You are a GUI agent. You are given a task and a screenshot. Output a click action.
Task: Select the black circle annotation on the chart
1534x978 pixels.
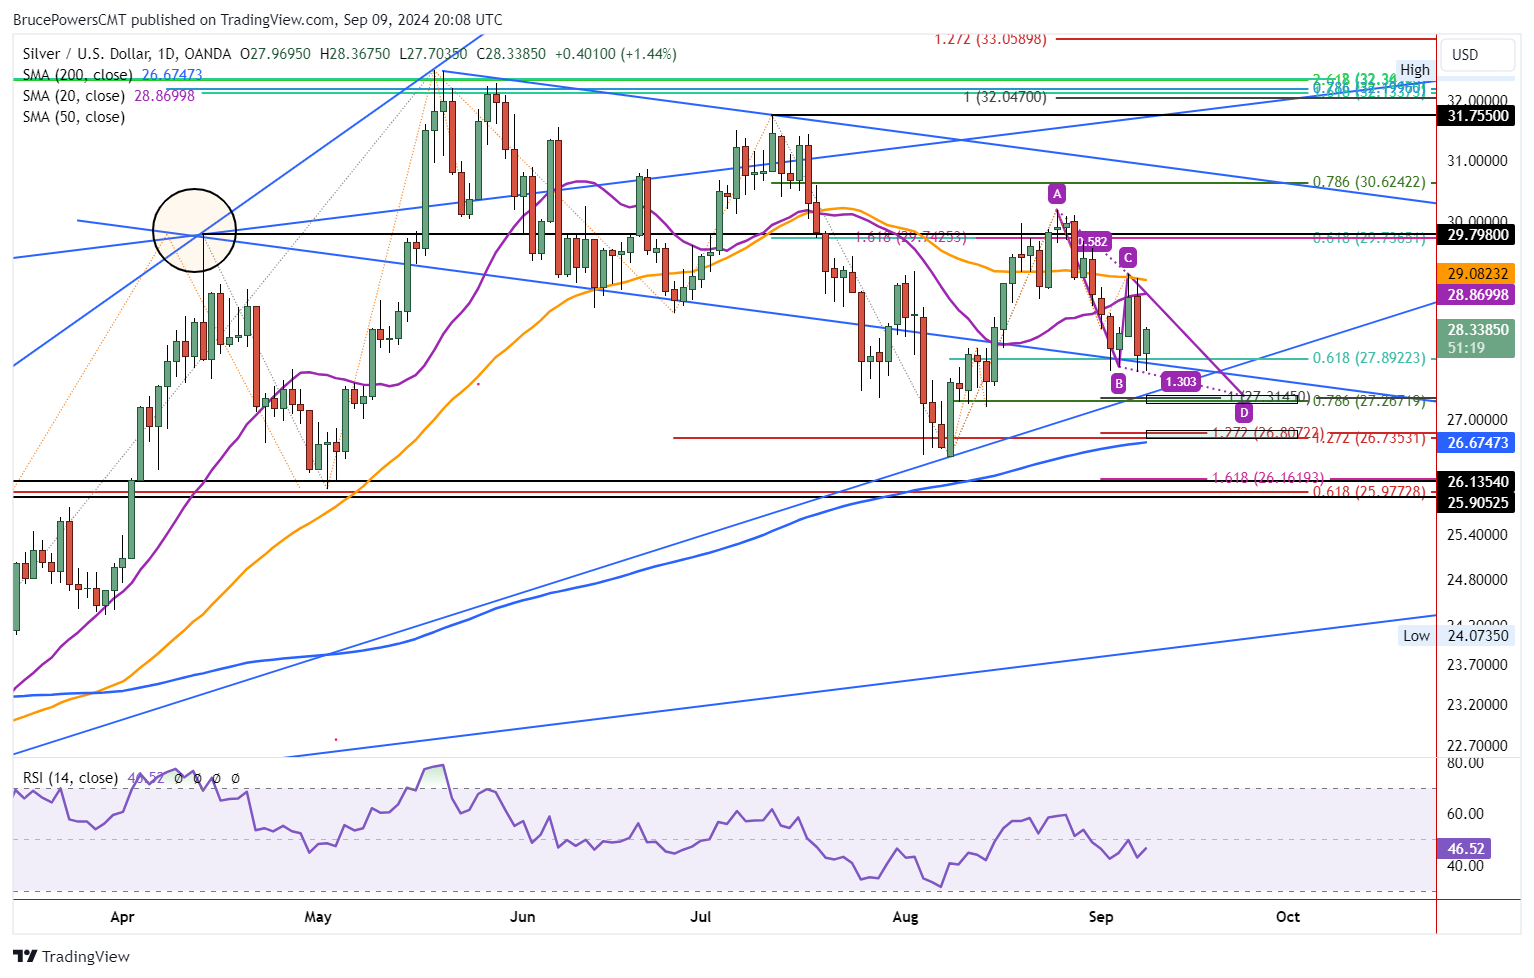194,230
